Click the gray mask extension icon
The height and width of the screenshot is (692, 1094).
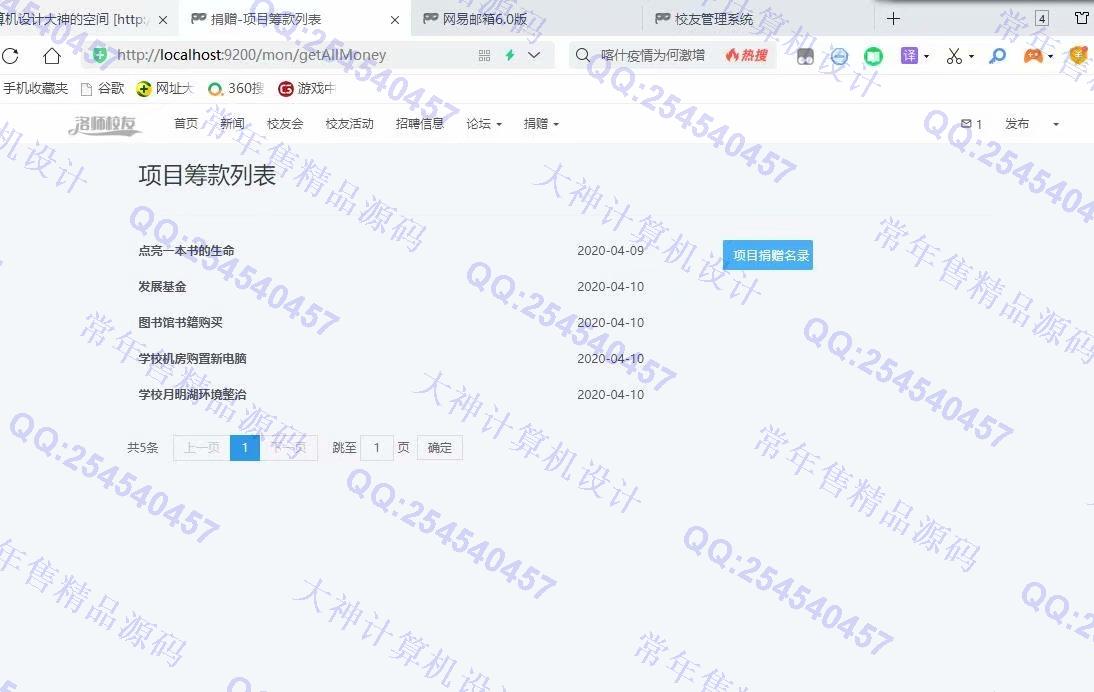pyautogui.click(x=805, y=56)
